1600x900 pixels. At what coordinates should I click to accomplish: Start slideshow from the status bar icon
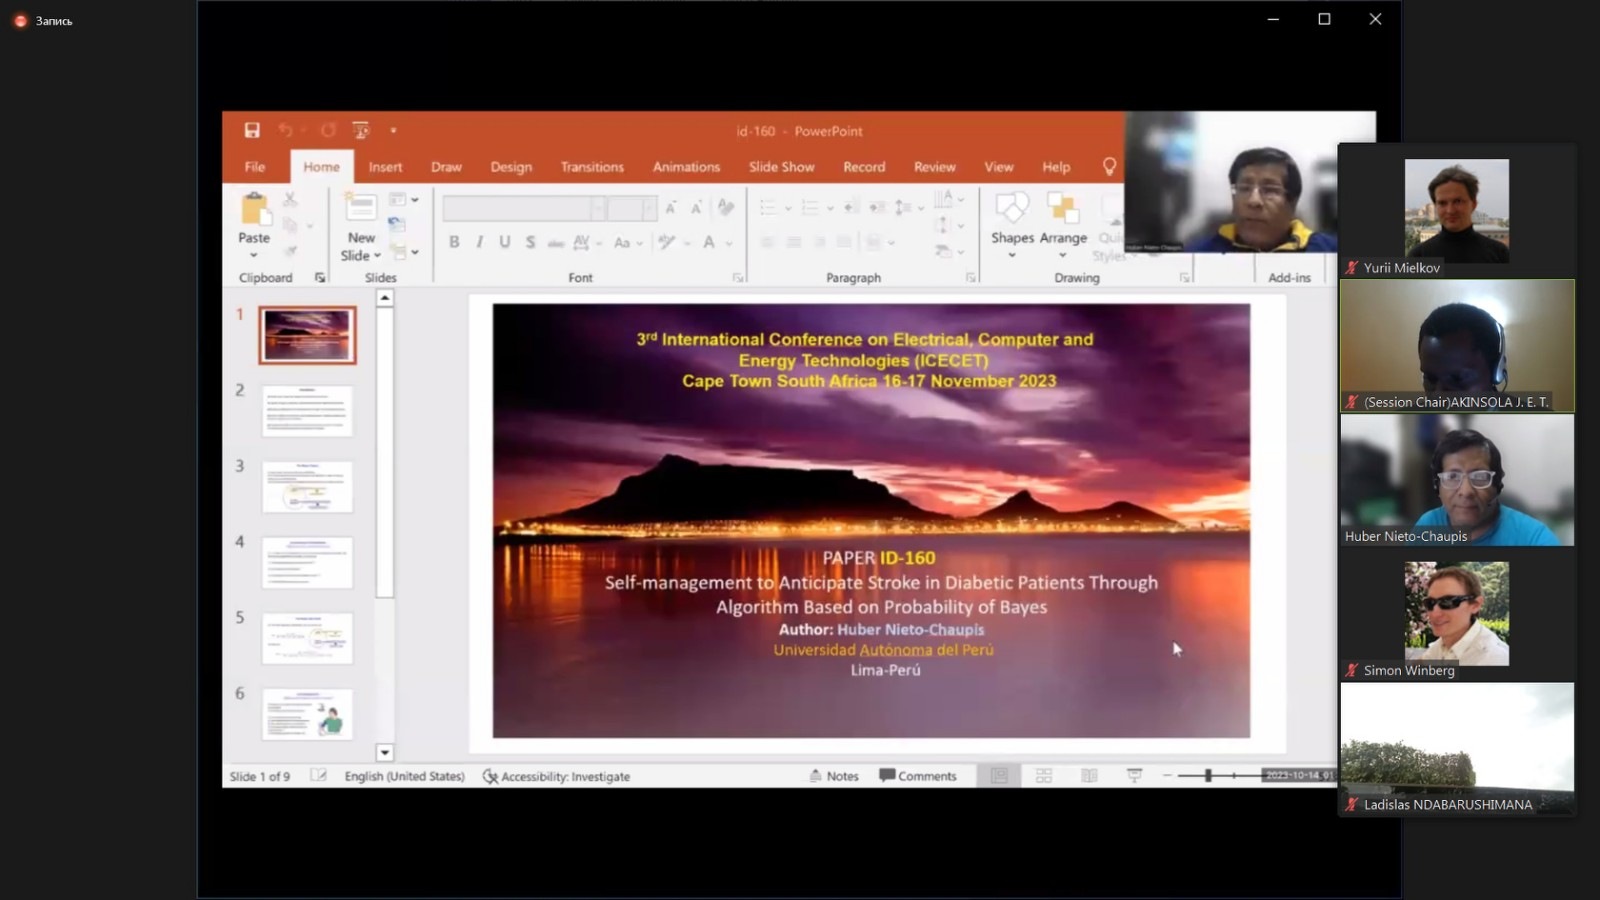coord(1134,776)
